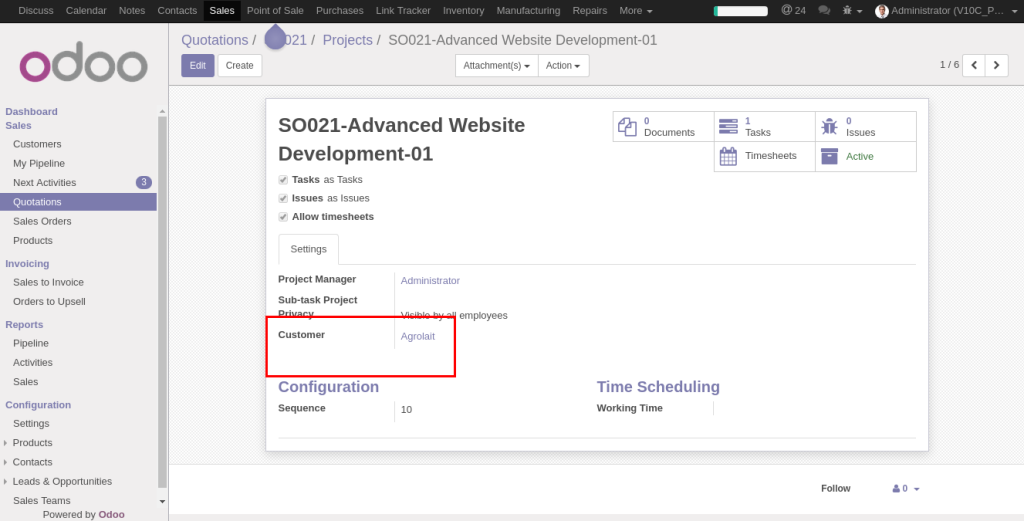Viewport: 1024px width, 521px height.
Task: Go to previous record arrow
Action: pos(974,65)
